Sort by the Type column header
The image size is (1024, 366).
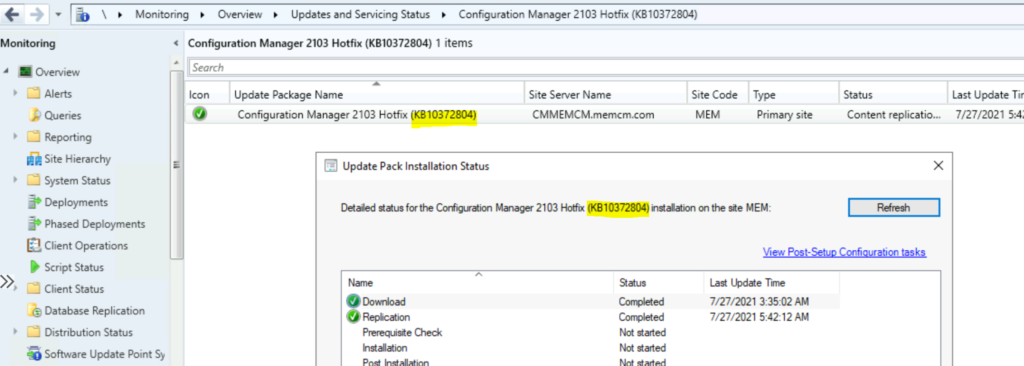[x=793, y=95]
